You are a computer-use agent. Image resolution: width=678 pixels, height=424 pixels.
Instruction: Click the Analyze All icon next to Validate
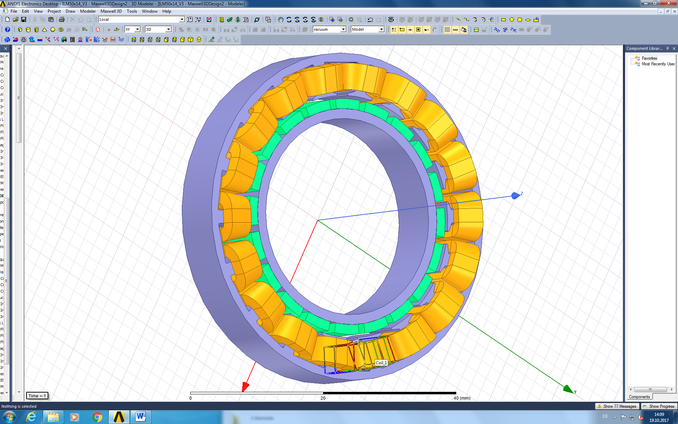pyautogui.click(x=238, y=19)
